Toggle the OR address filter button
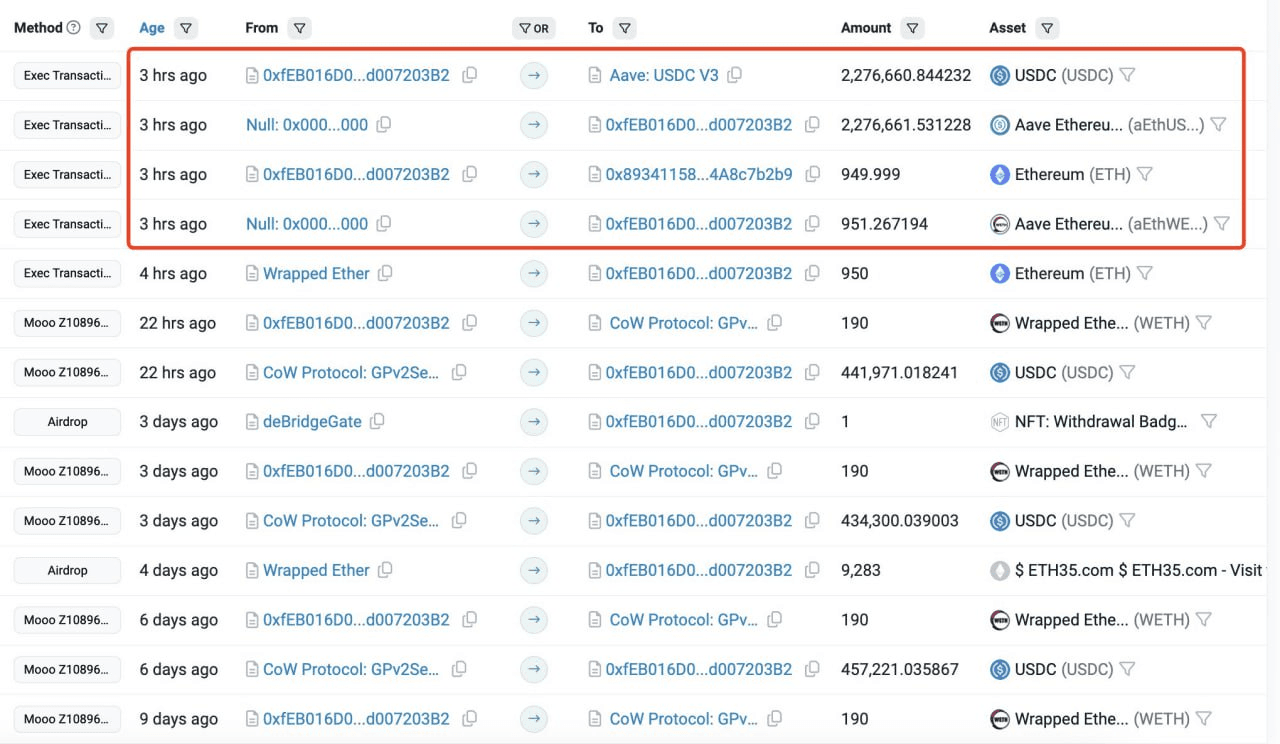The width and height of the screenshot is (1280, 744). click(533, 28)
